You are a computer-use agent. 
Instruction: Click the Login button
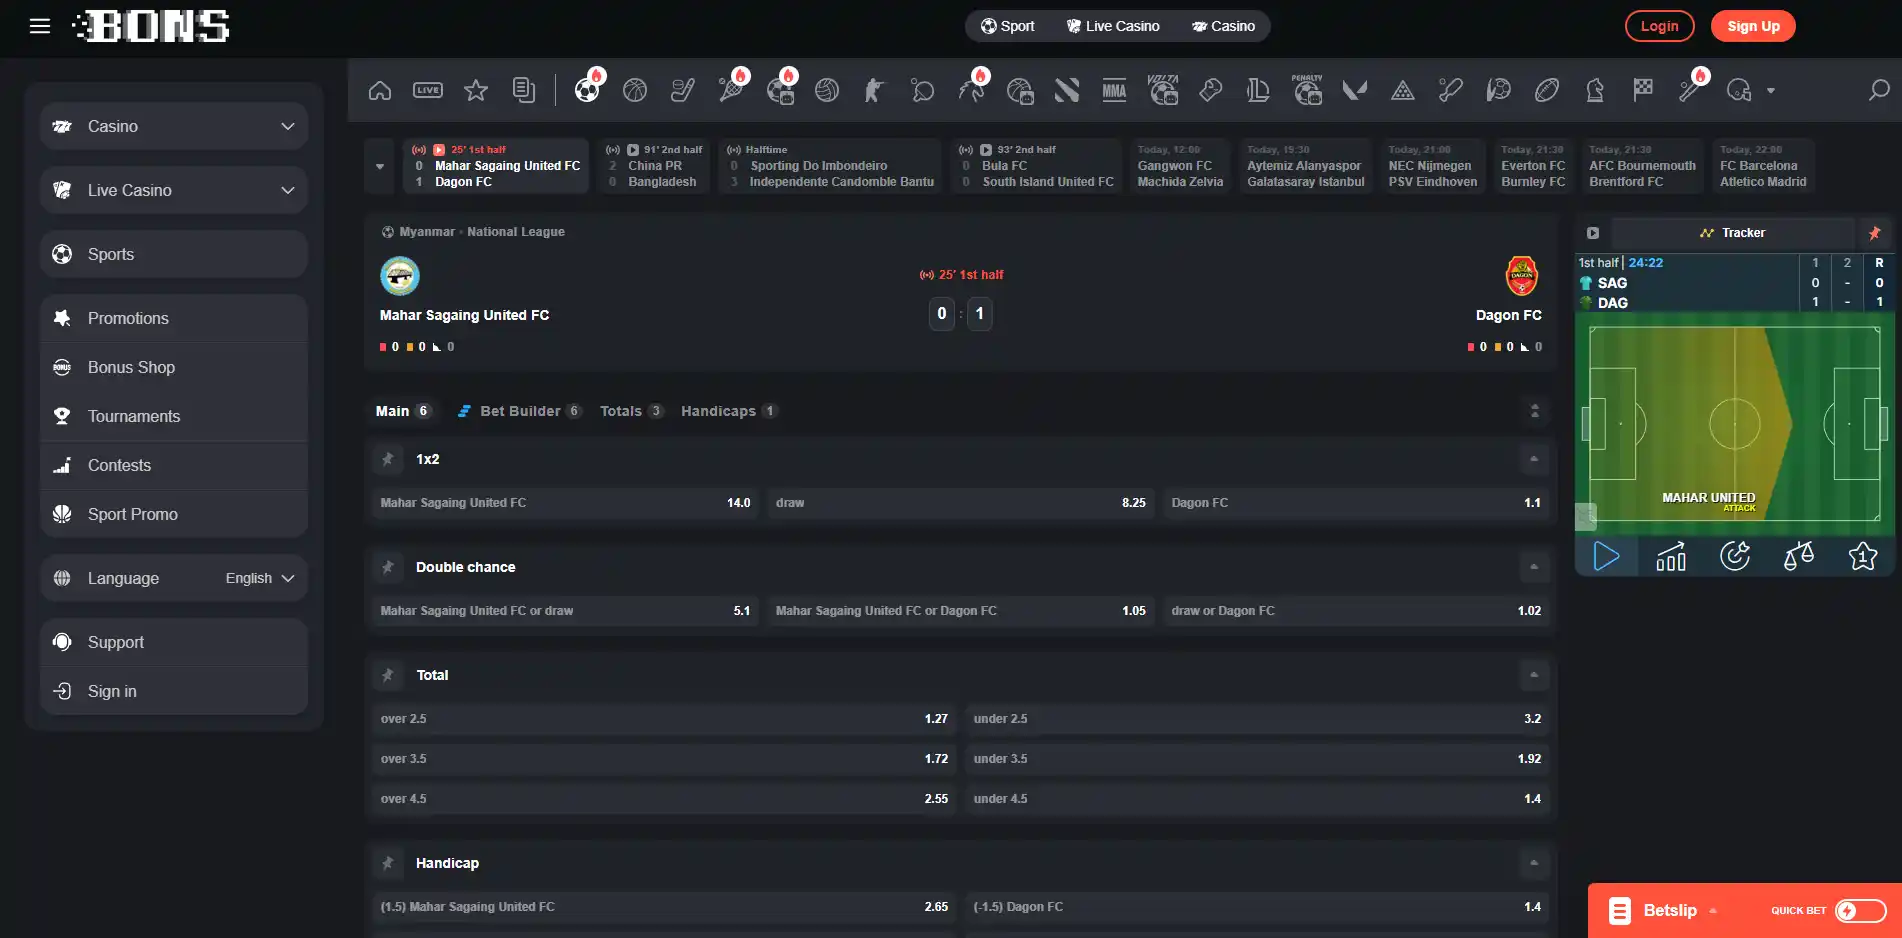pos(1659,26)
